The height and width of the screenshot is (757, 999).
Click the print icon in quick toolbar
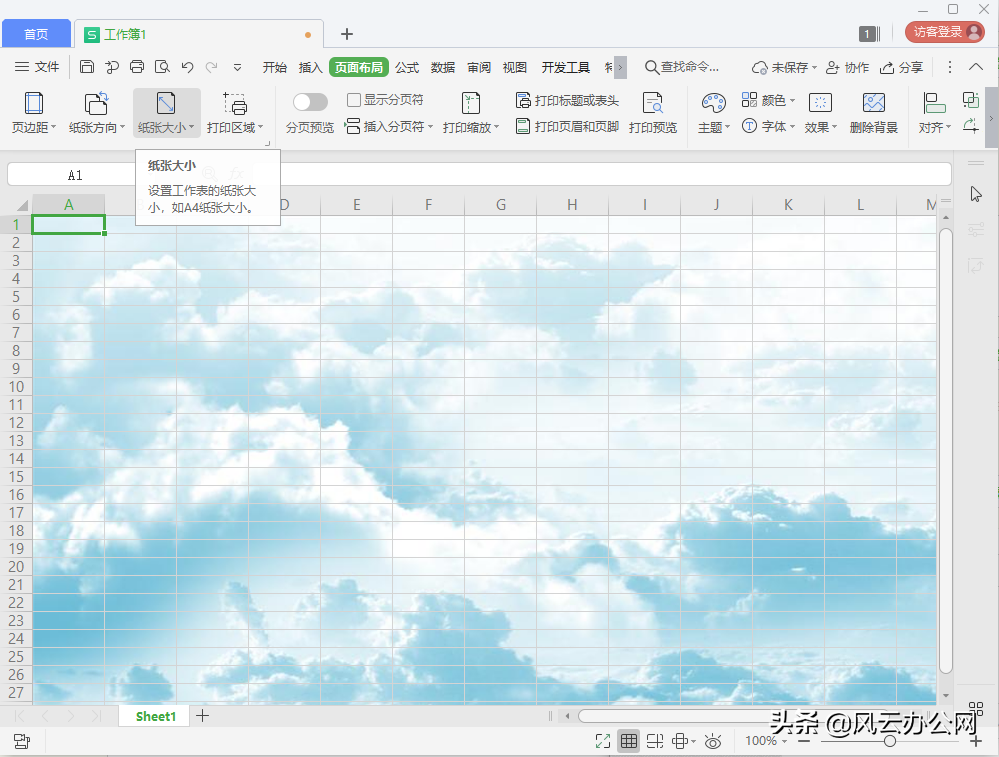tap(137, 66)
